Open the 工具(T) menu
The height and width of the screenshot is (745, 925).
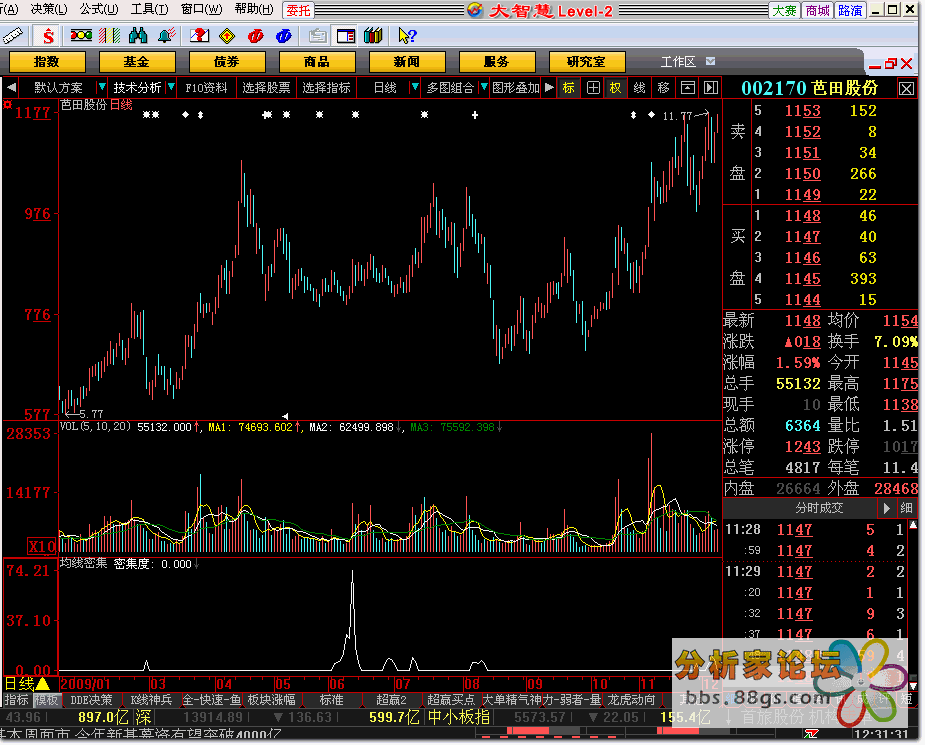pos(149,9)
